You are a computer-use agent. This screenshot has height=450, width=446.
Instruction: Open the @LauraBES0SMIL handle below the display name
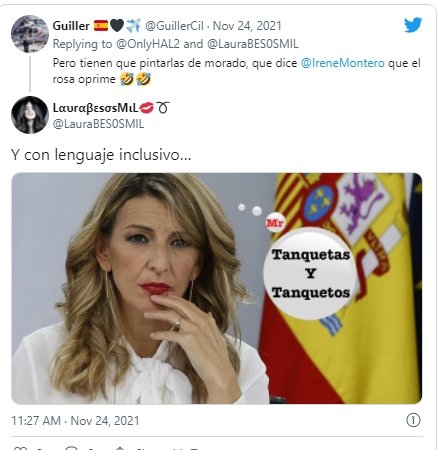98,124
